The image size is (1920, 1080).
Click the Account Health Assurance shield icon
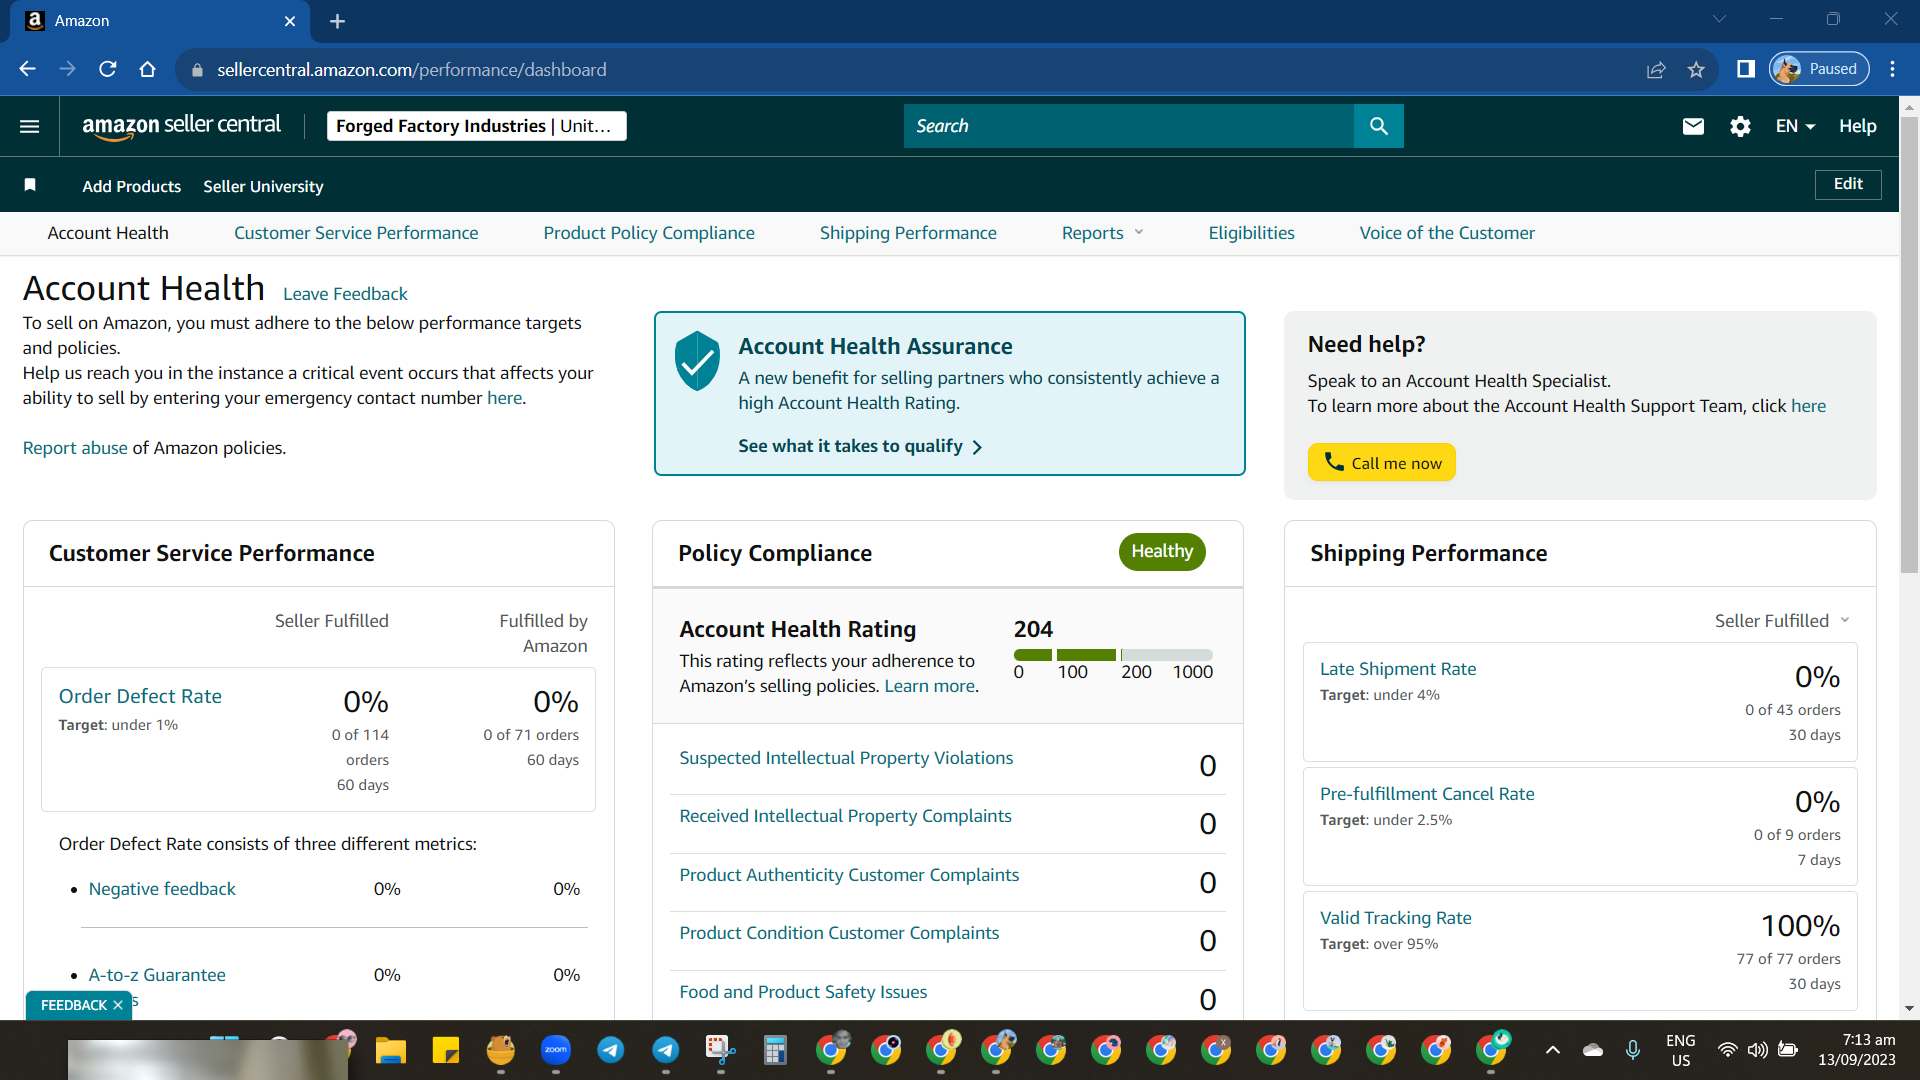[697, 361]
